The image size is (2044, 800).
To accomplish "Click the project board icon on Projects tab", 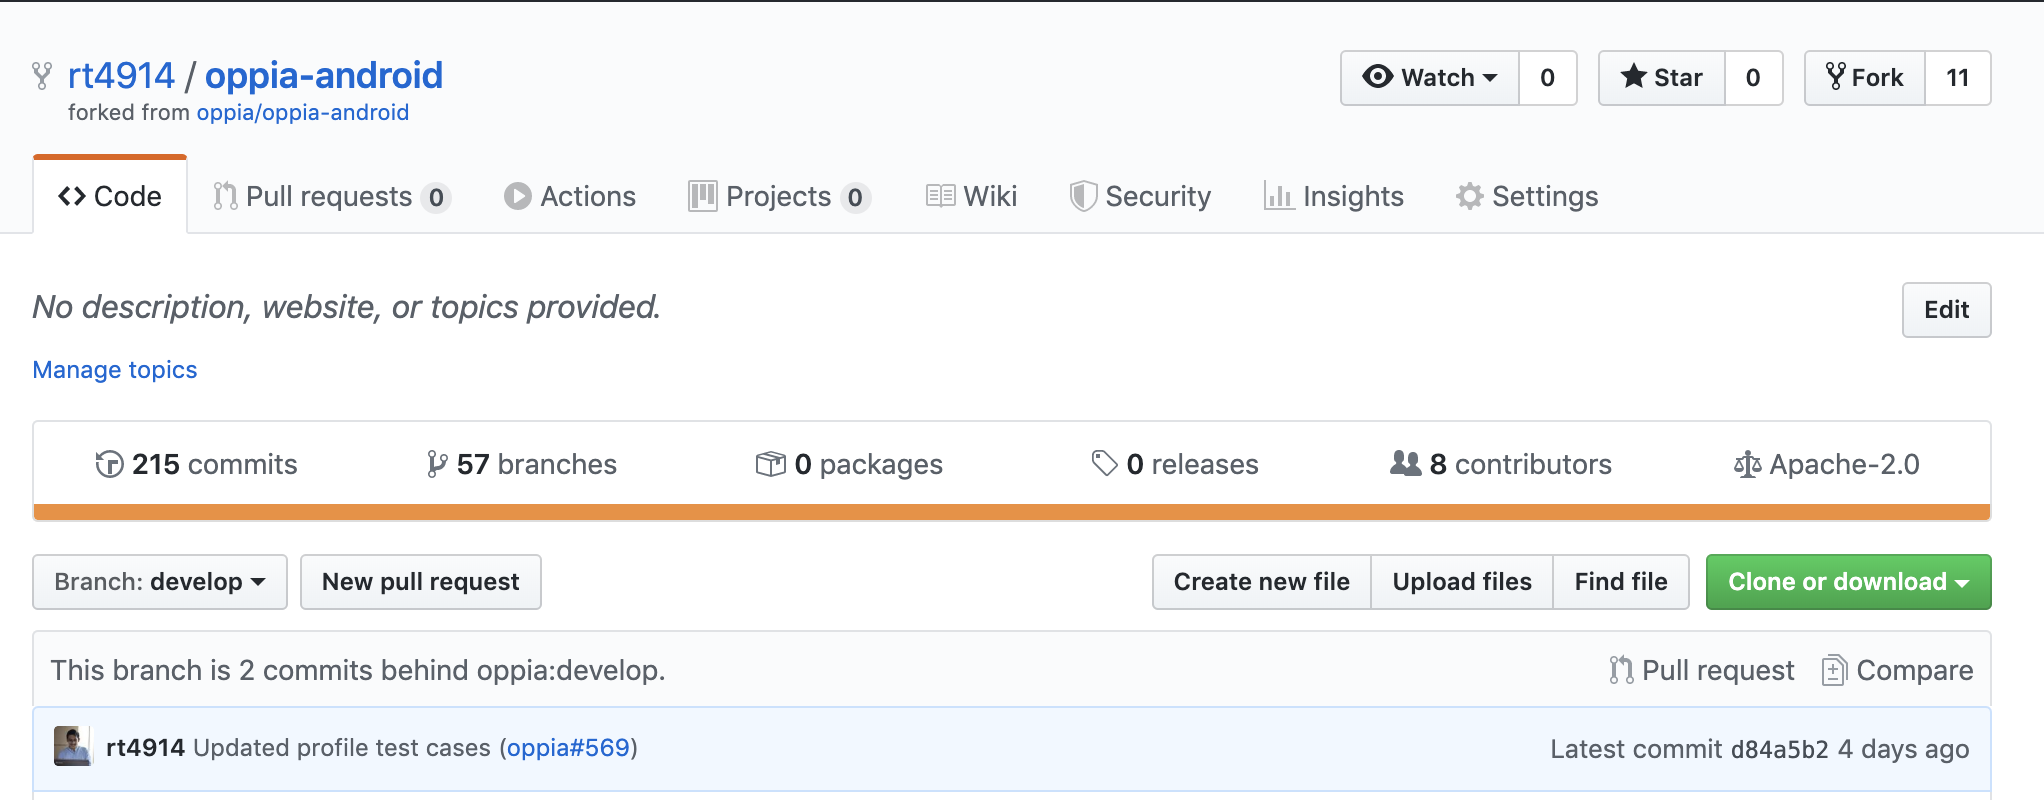I will pyautogui.click(x=703, y=196).
